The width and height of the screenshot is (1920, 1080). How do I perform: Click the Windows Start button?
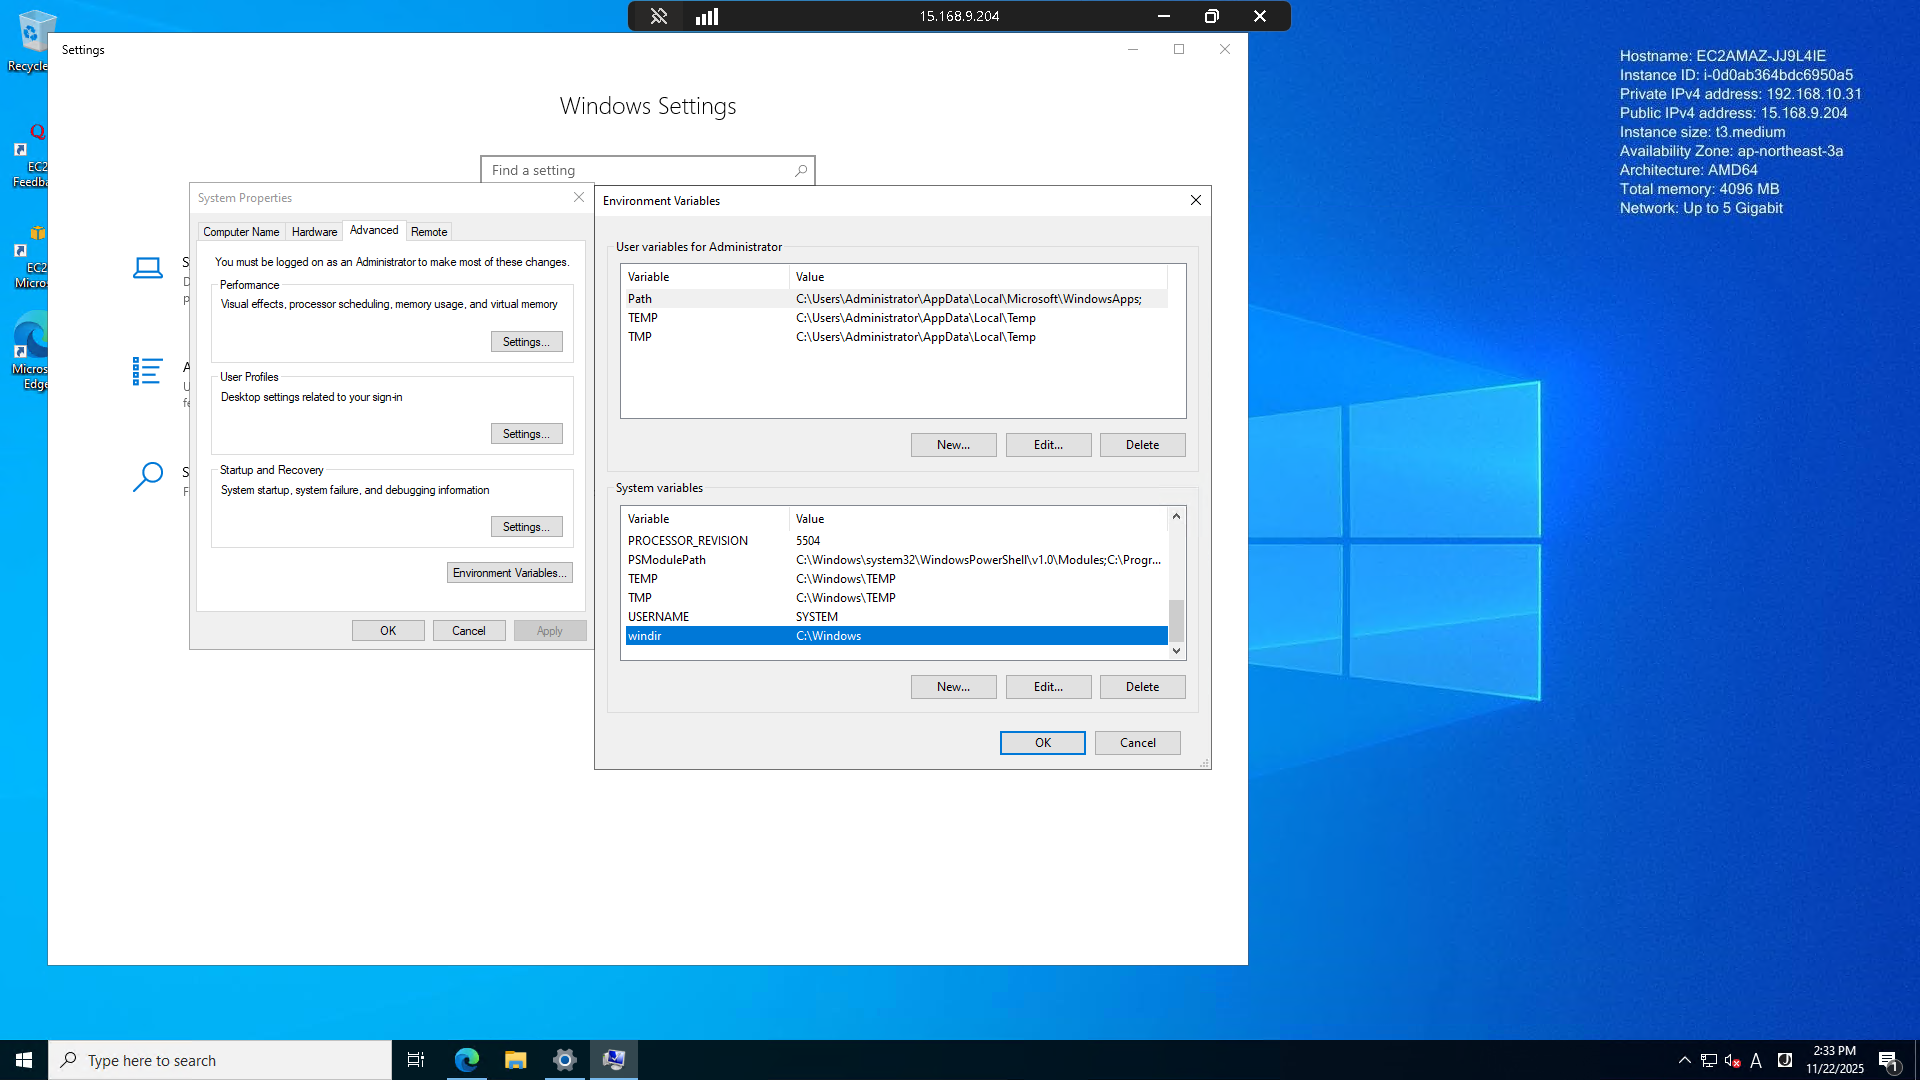click(24, 1060)
